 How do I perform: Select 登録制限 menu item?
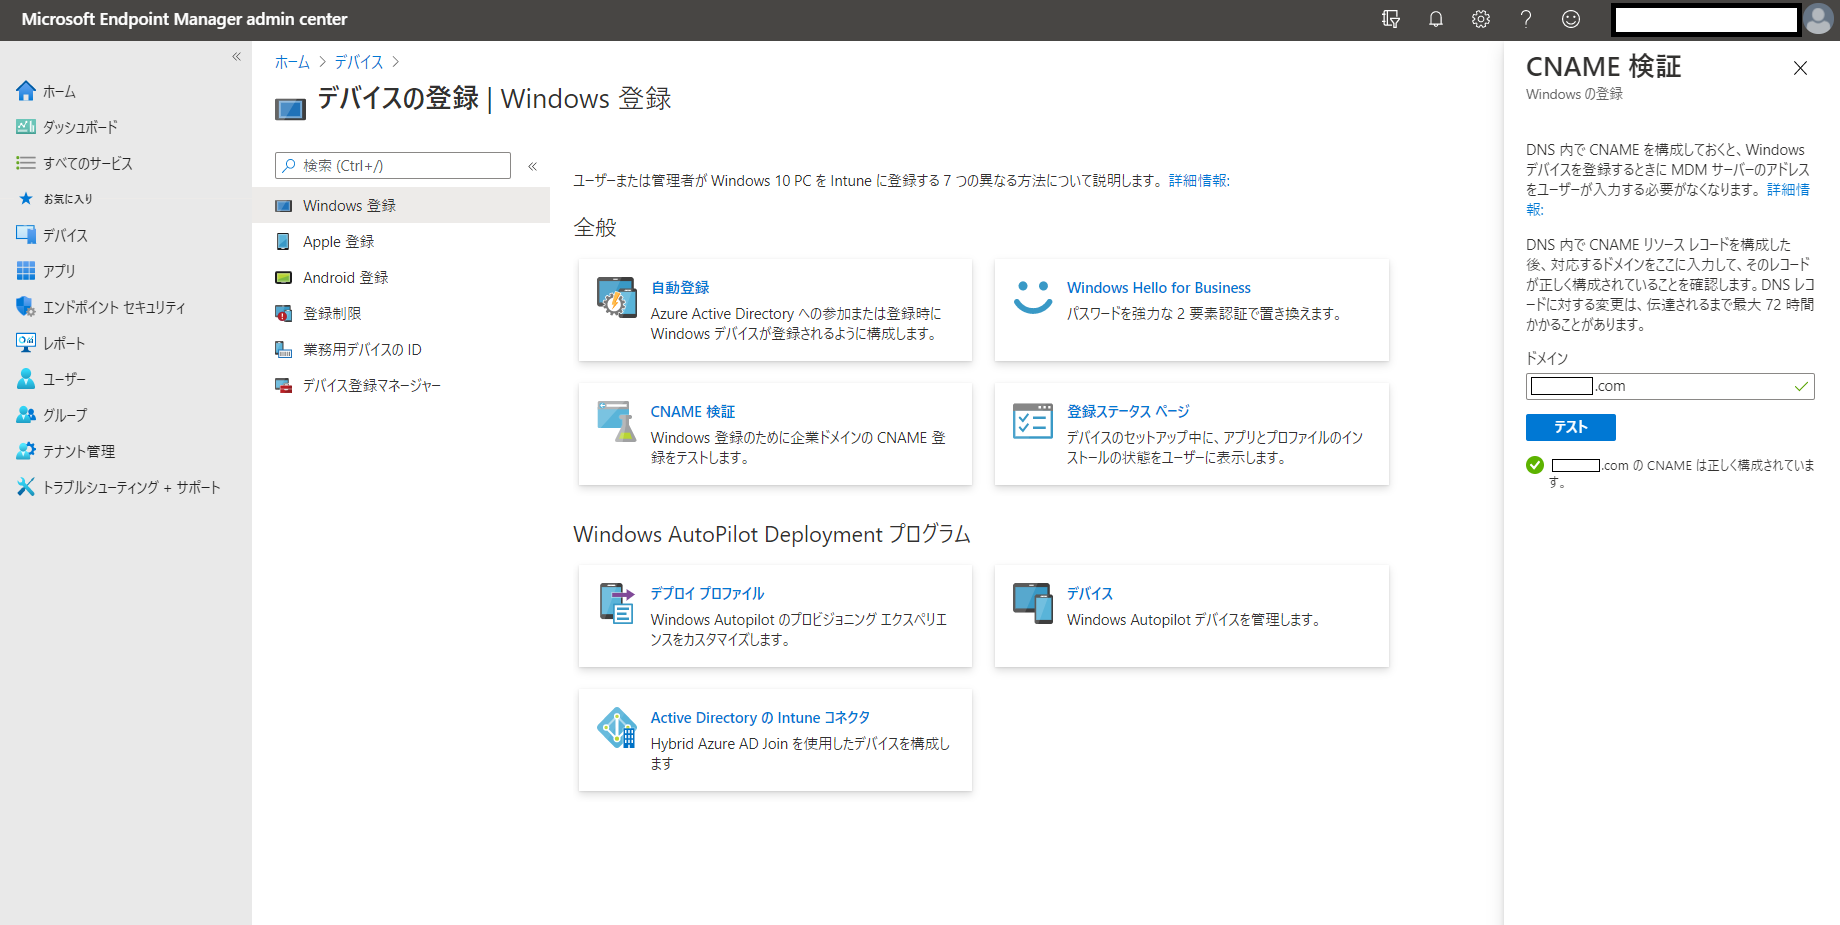tap(401, 313)
